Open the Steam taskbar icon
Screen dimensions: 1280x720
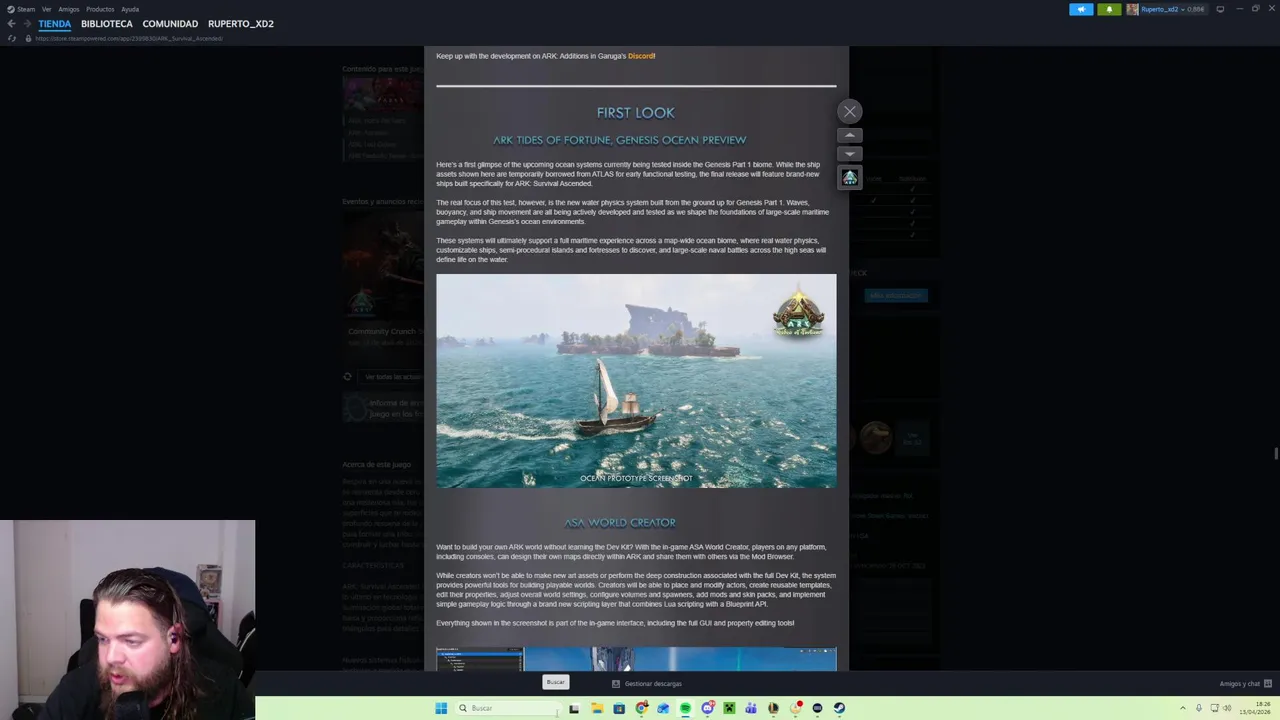point(839,708)
